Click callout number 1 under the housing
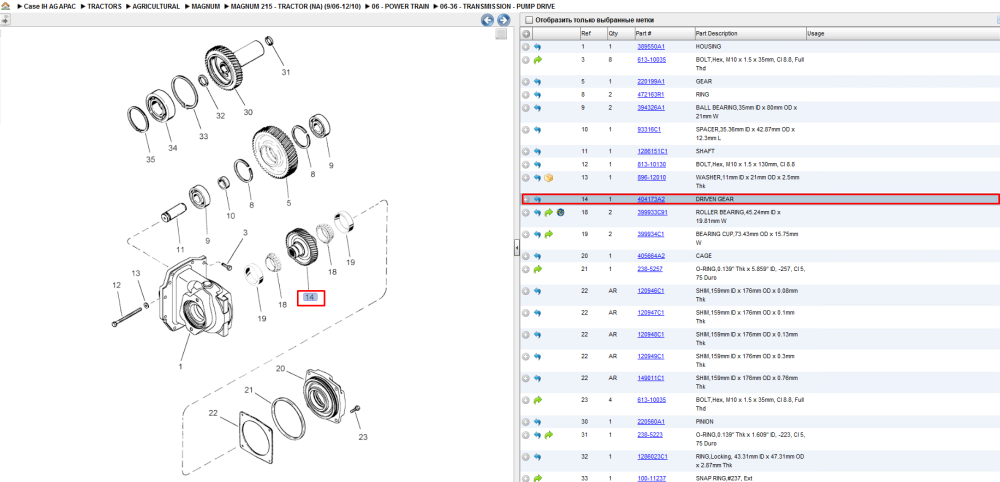This screenshot has width=1000, height=482. pos(180,367)
